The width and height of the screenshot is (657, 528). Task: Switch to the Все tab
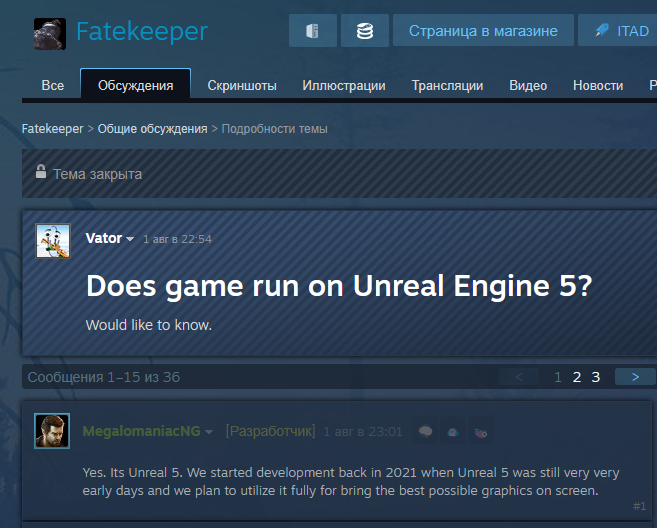[53, 85]
